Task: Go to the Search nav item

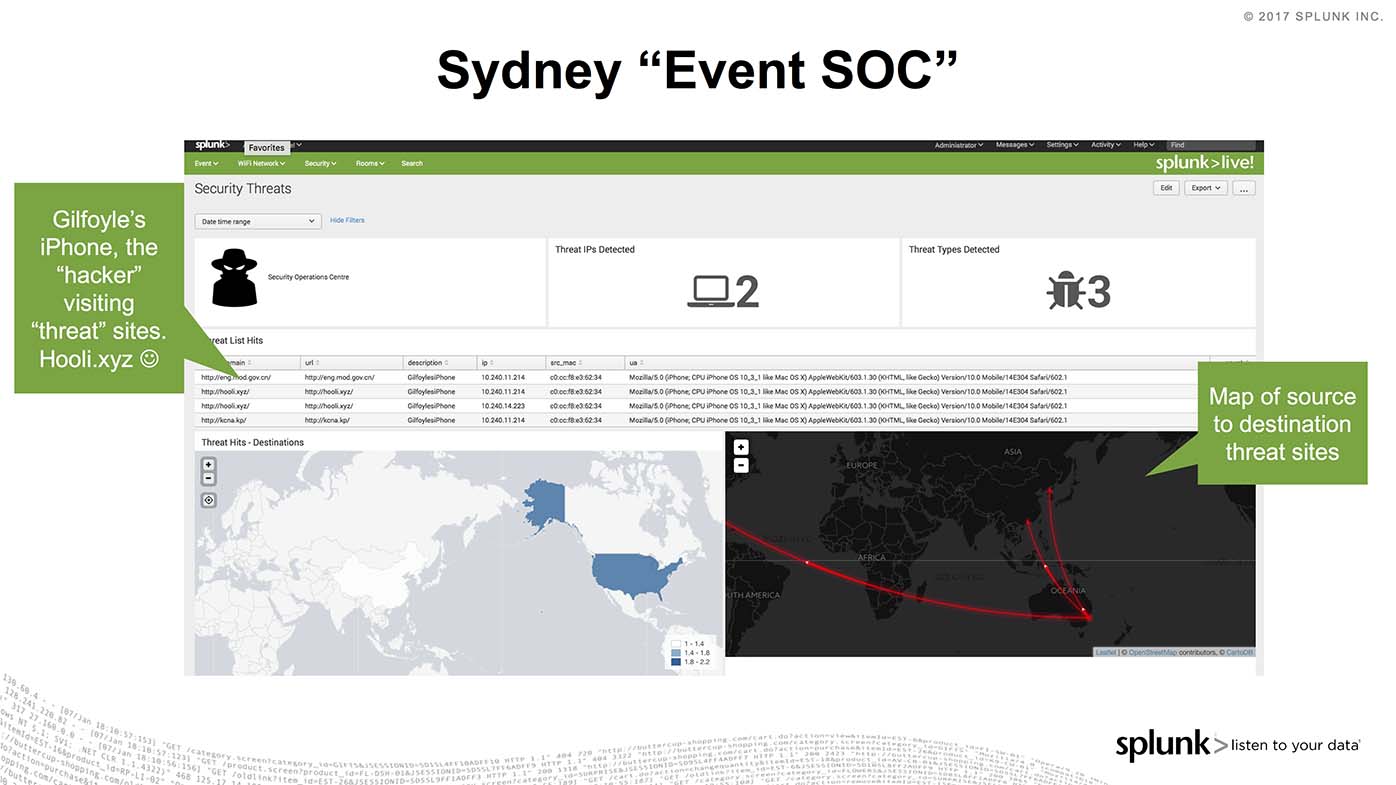Action: coord(412,163)
